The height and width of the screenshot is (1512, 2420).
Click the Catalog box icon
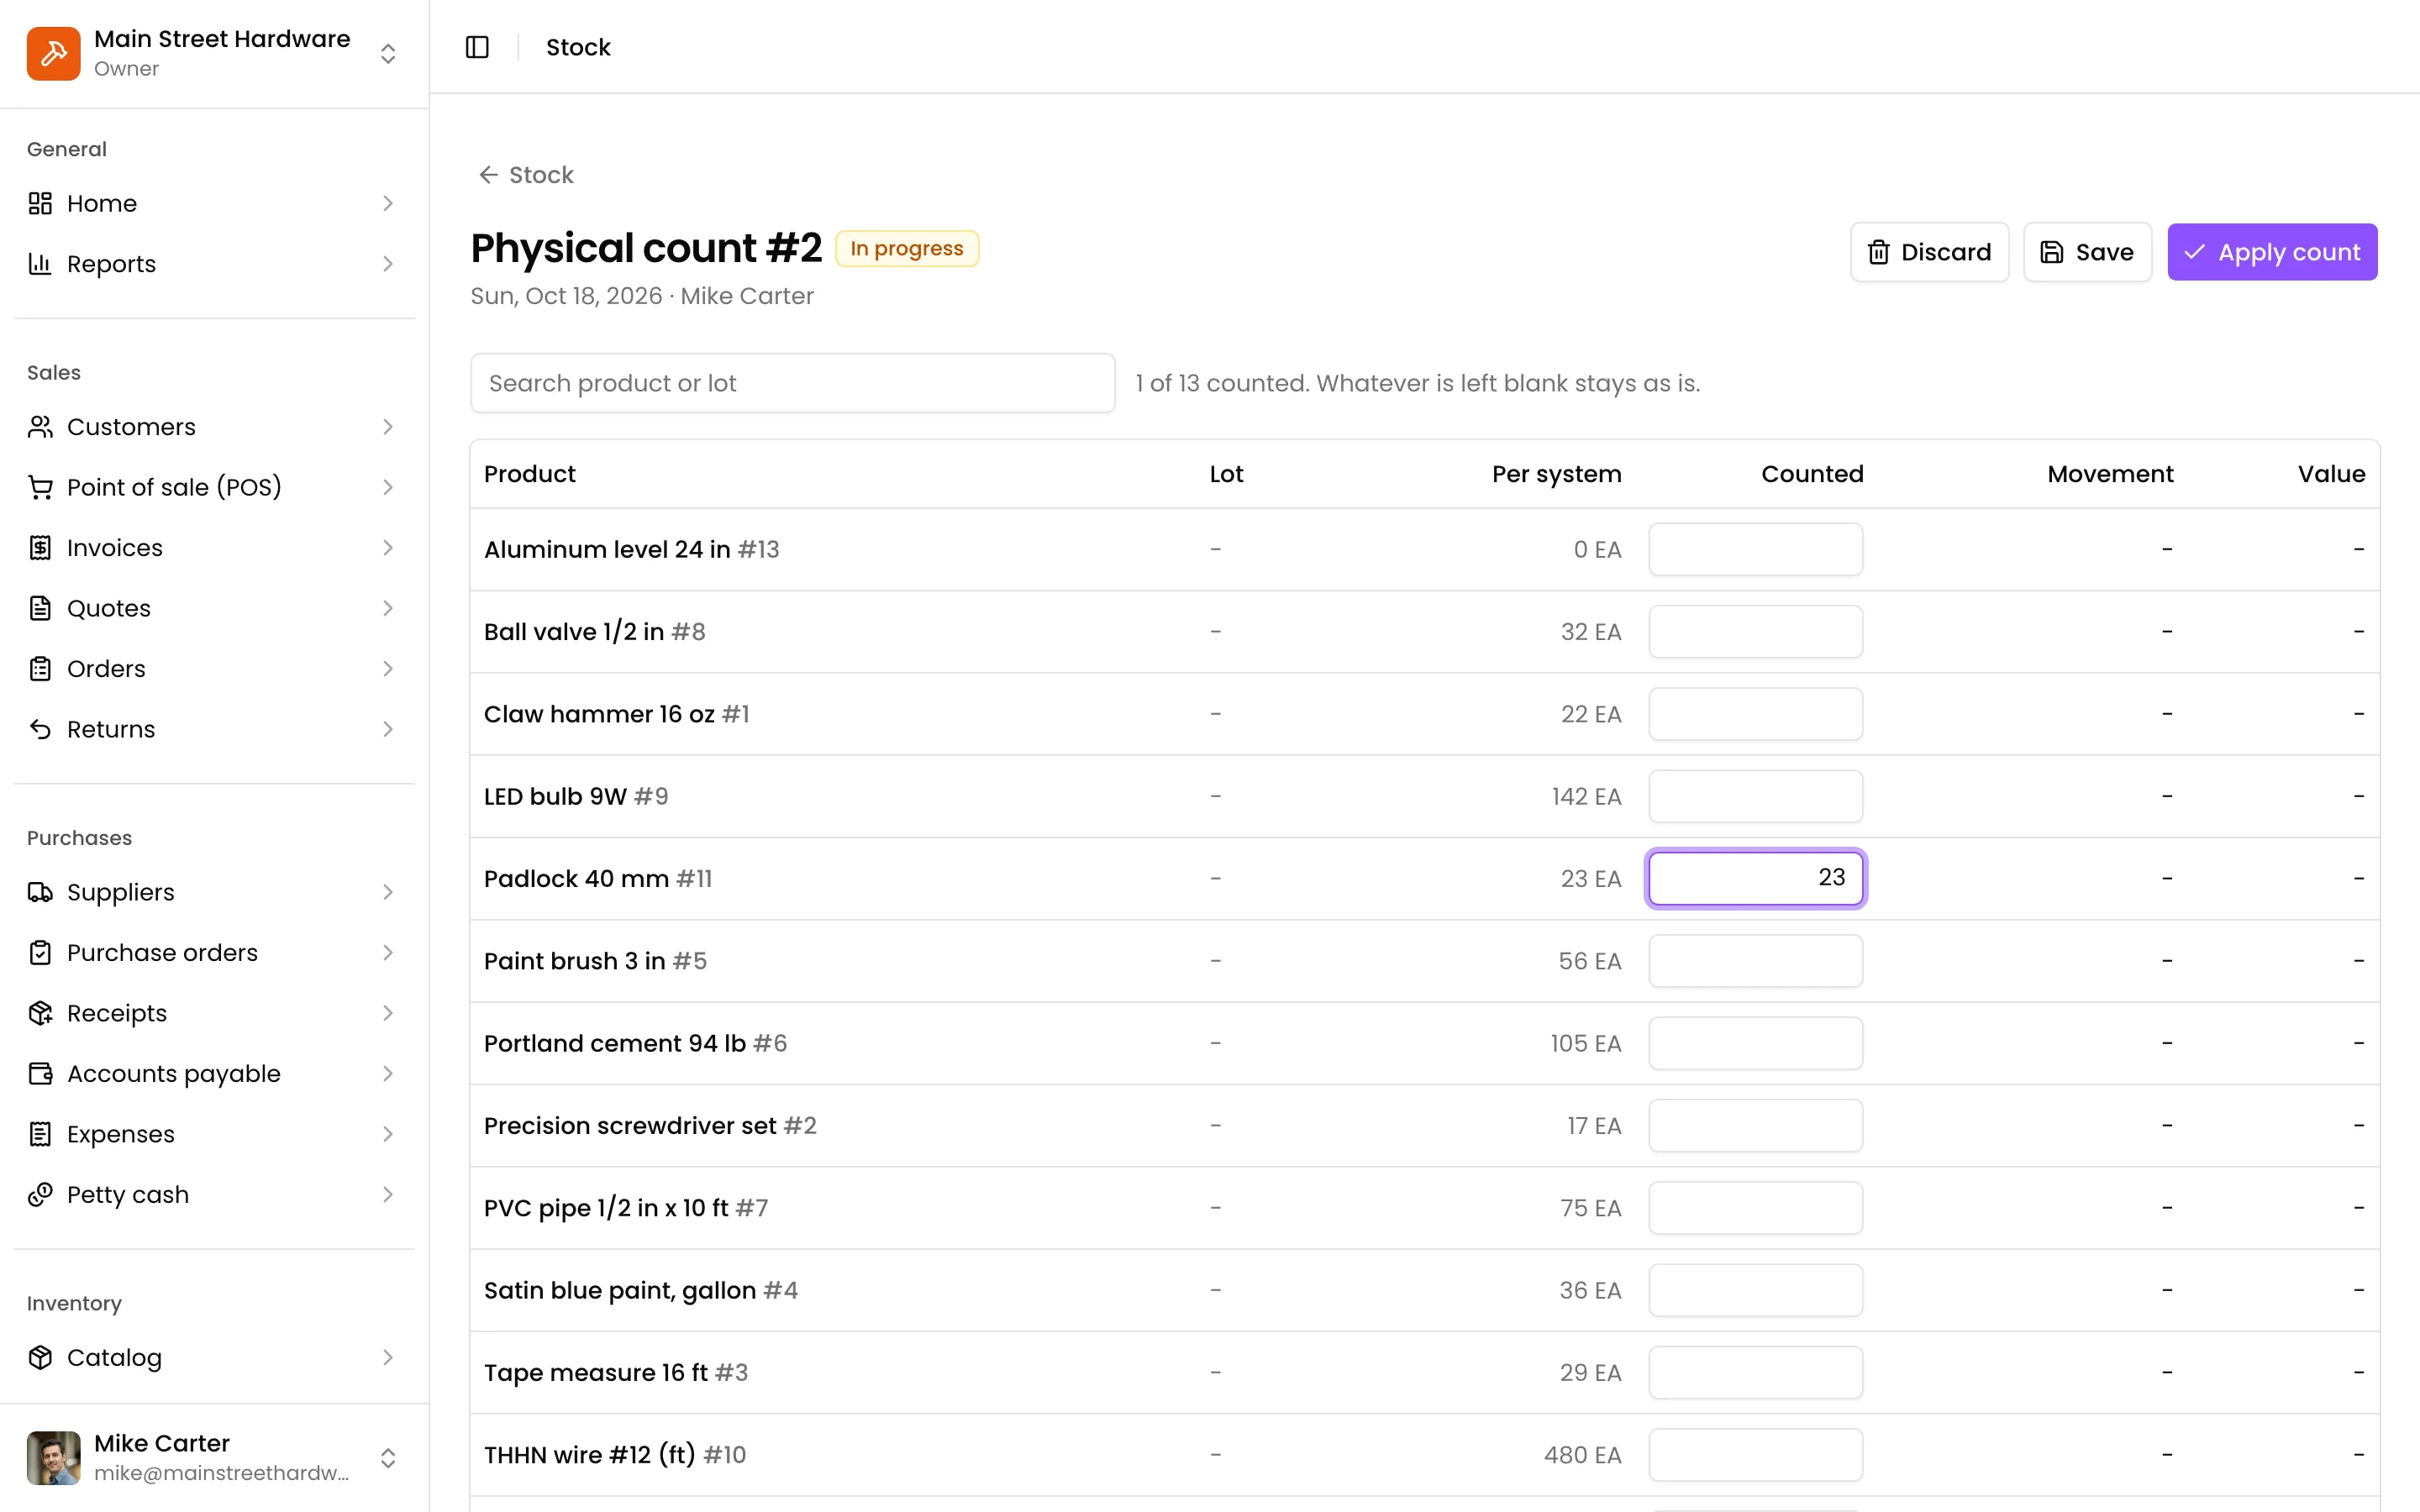40,1357
